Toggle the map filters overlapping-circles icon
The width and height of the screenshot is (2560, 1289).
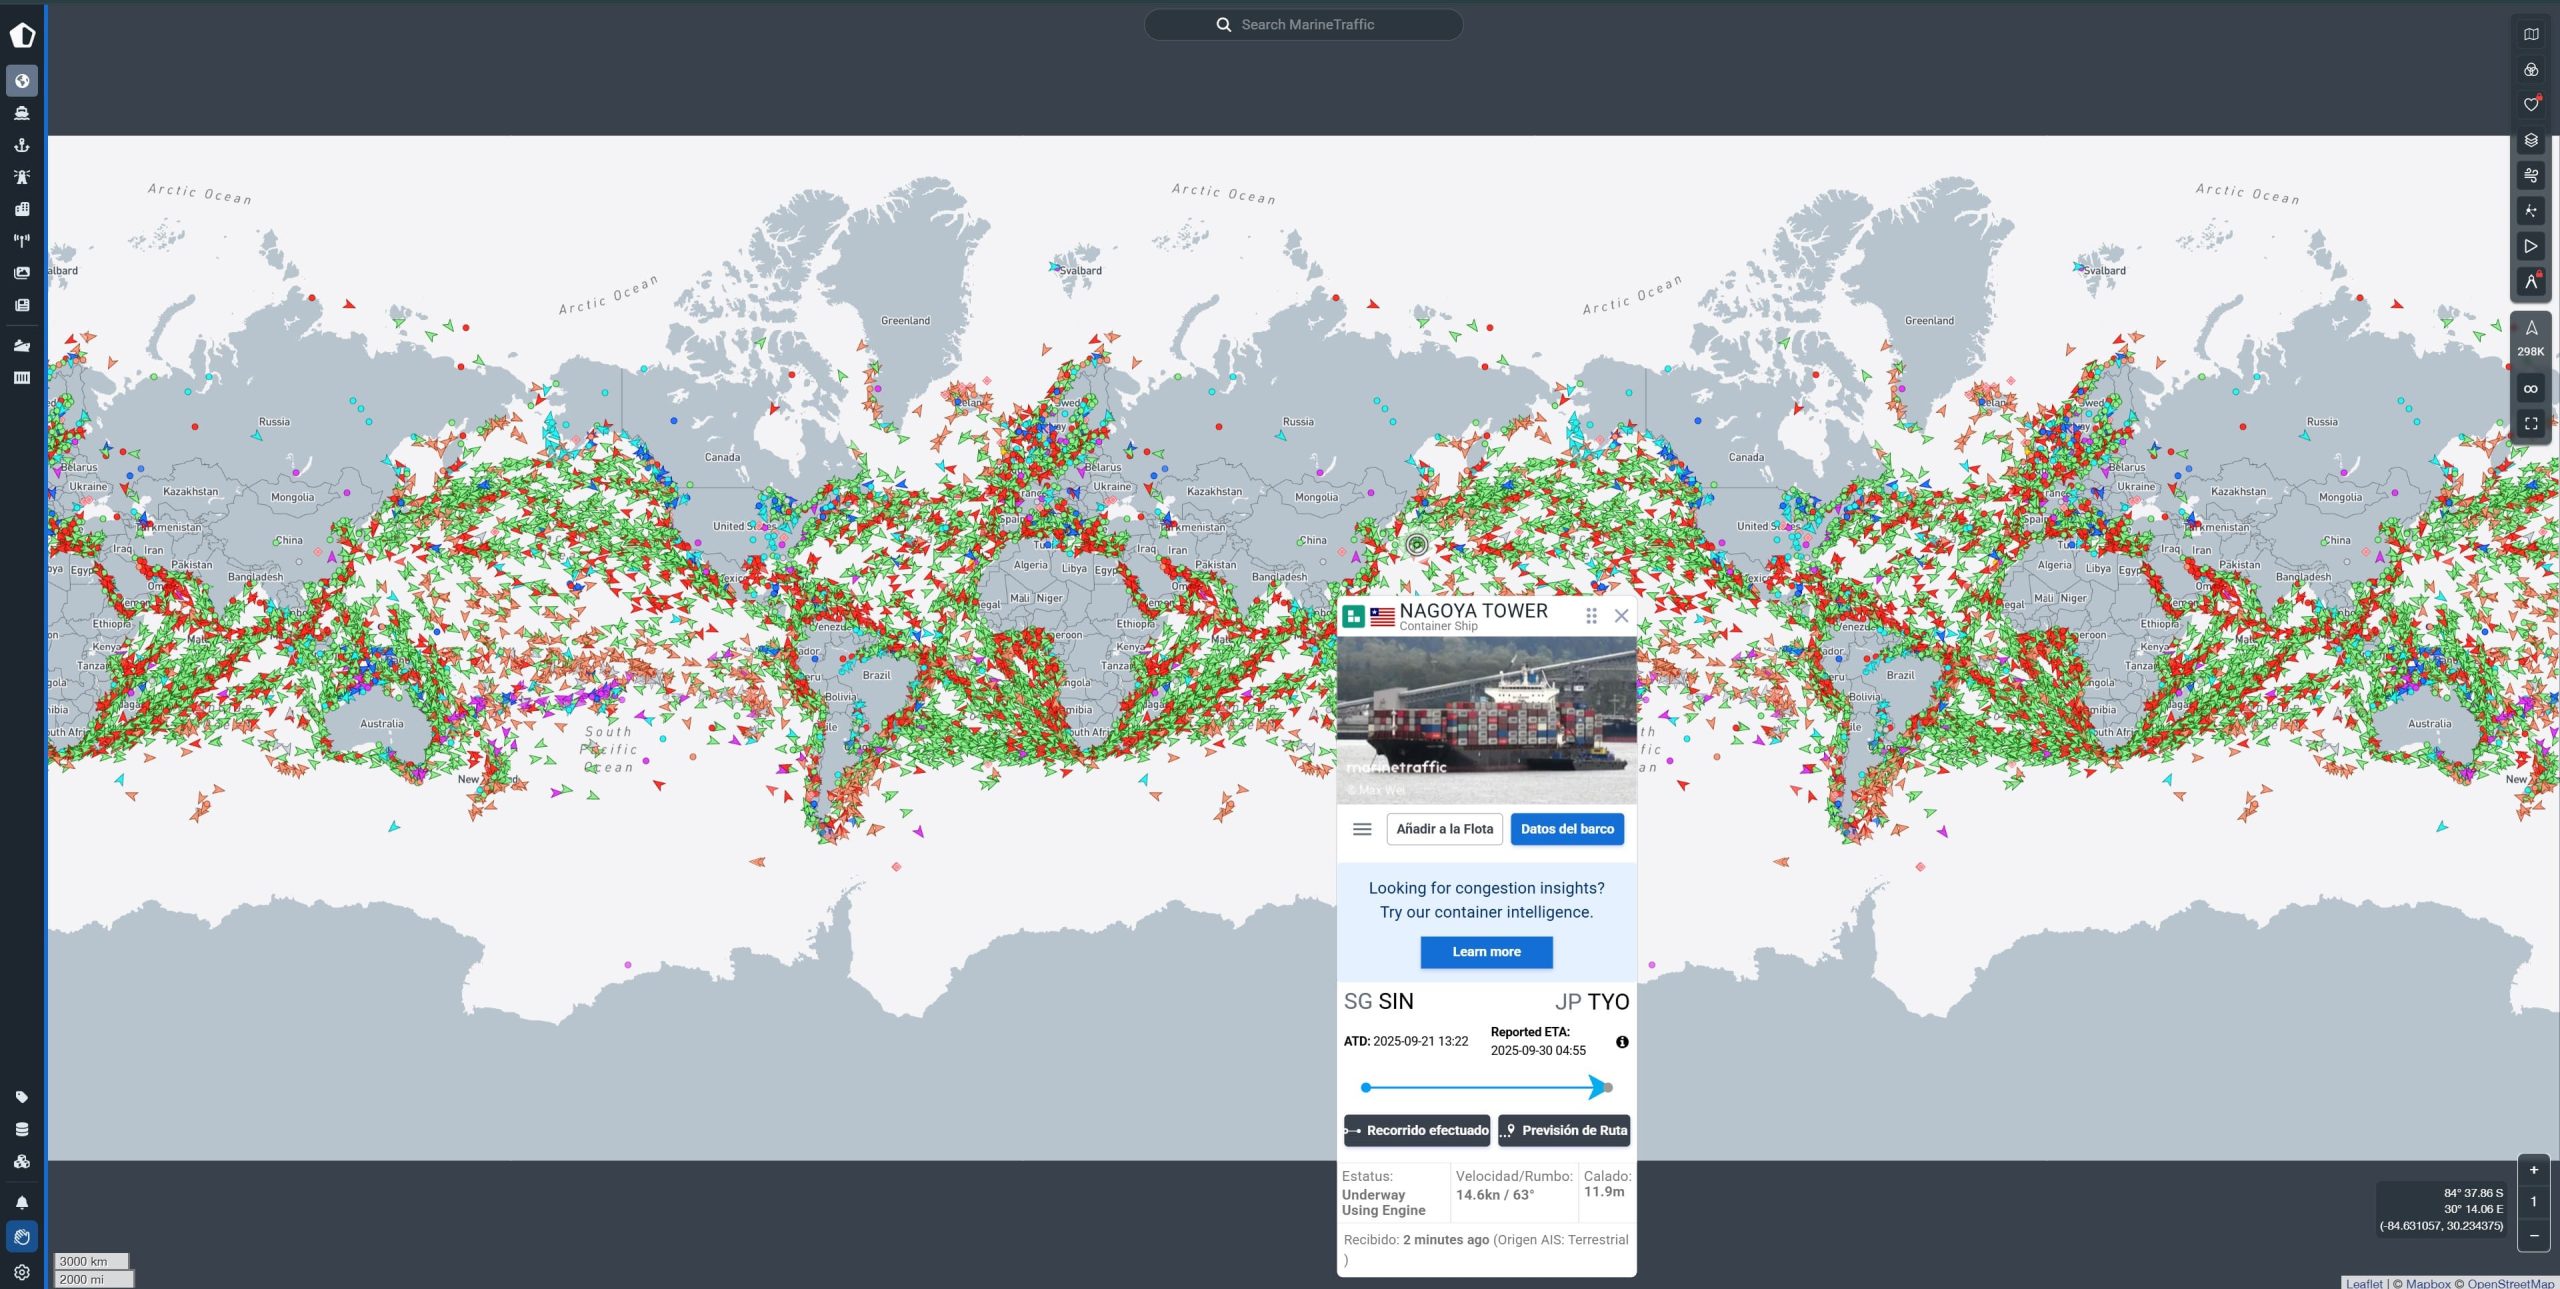tap(2531, 70)
